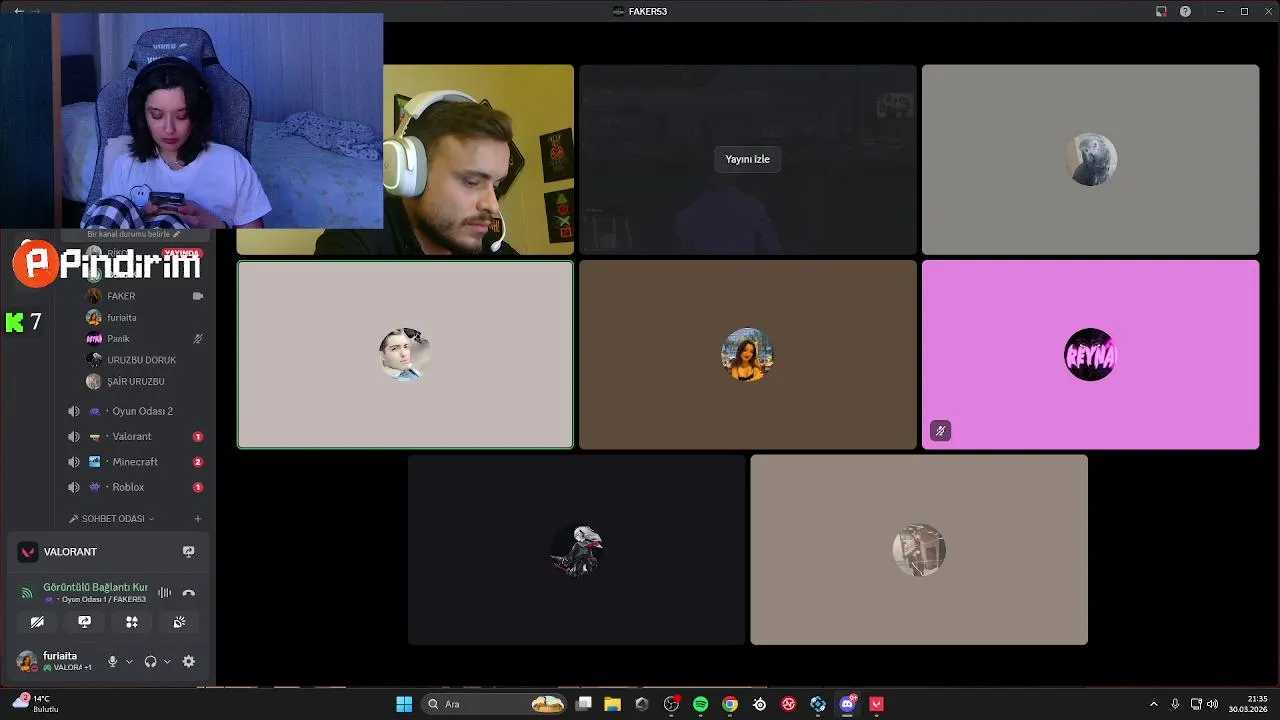1280x720 pixels.
Task: Open the activities launcher button
Action: [x=131, y=622]
